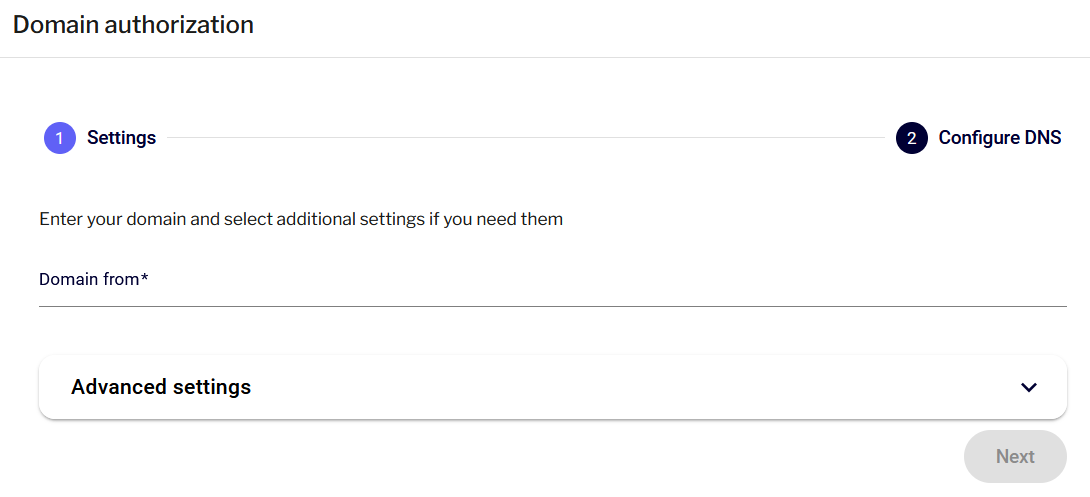The height and width of the screenshot is (497, 1090).
Task: Click the step 2 circle icon
Action: pos(912,138)
